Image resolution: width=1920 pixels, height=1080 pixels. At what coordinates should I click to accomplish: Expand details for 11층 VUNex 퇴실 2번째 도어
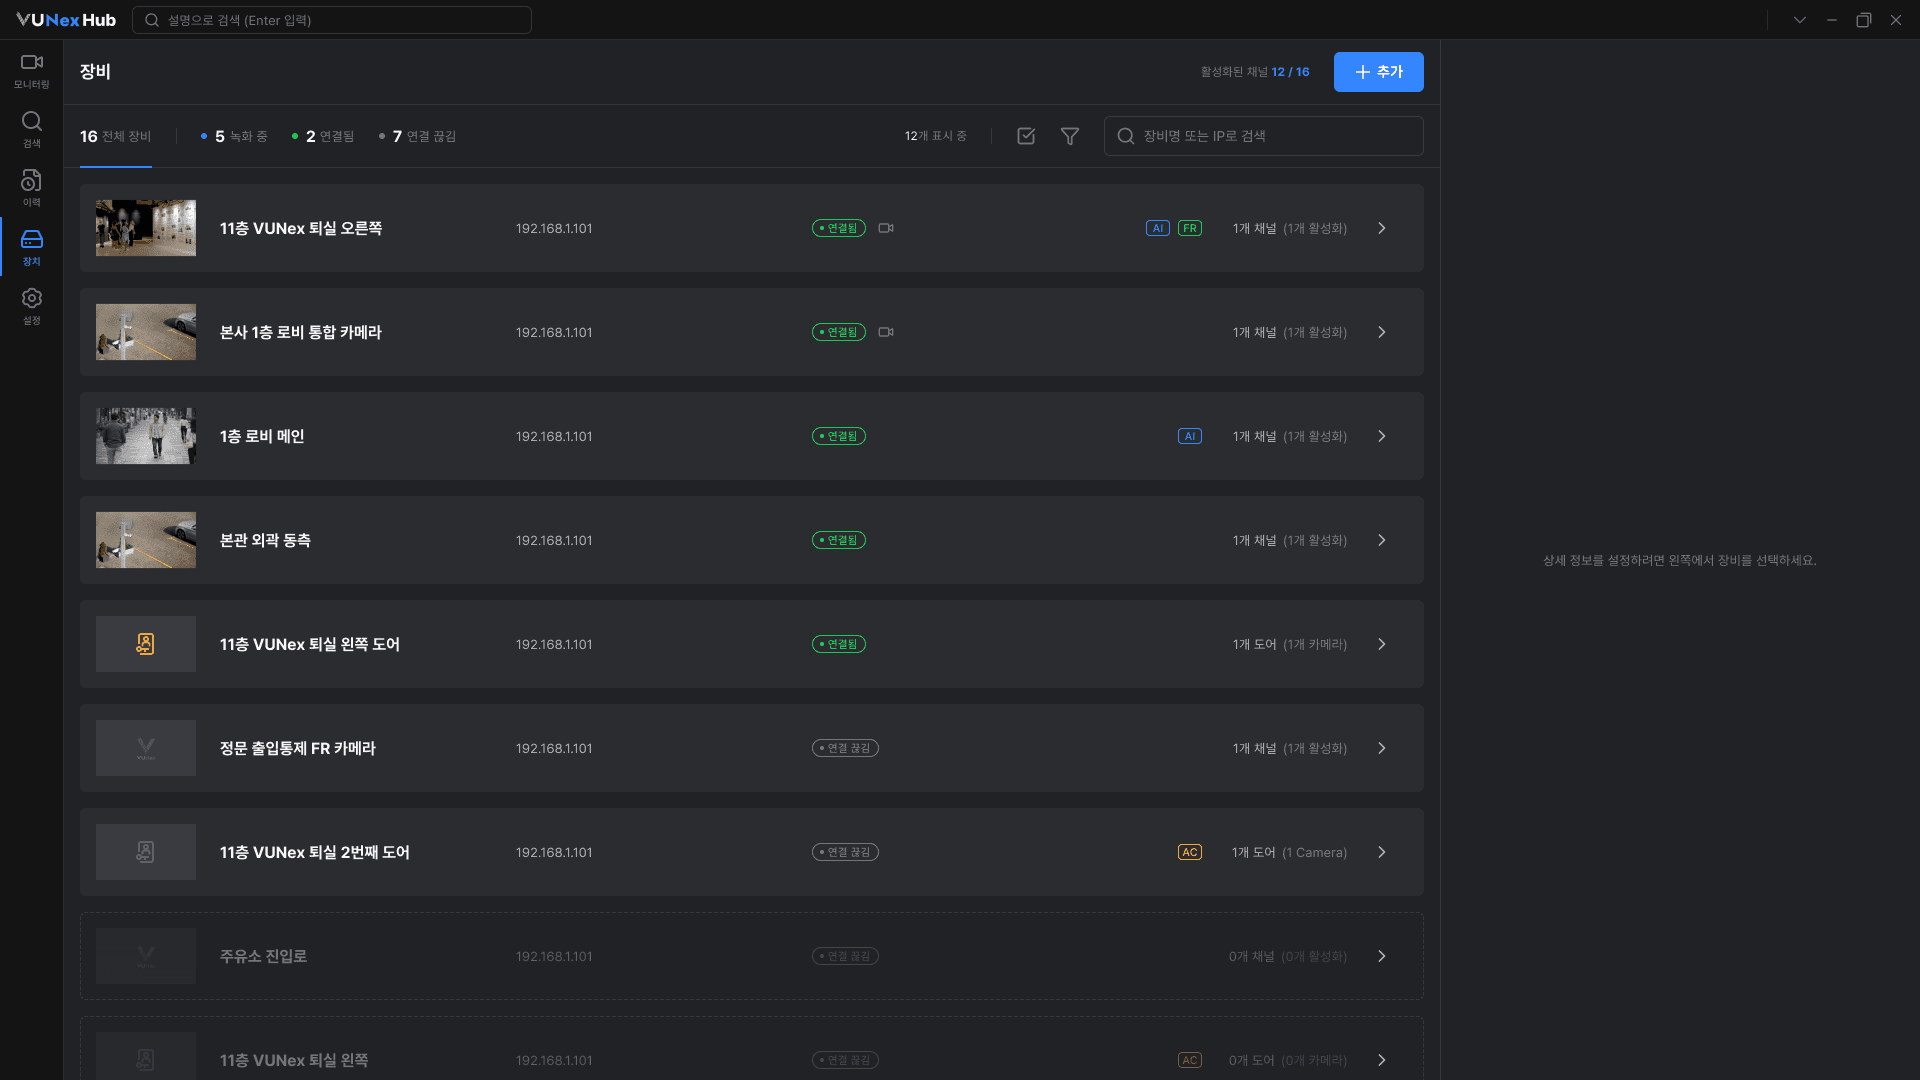click(1382, 852)
